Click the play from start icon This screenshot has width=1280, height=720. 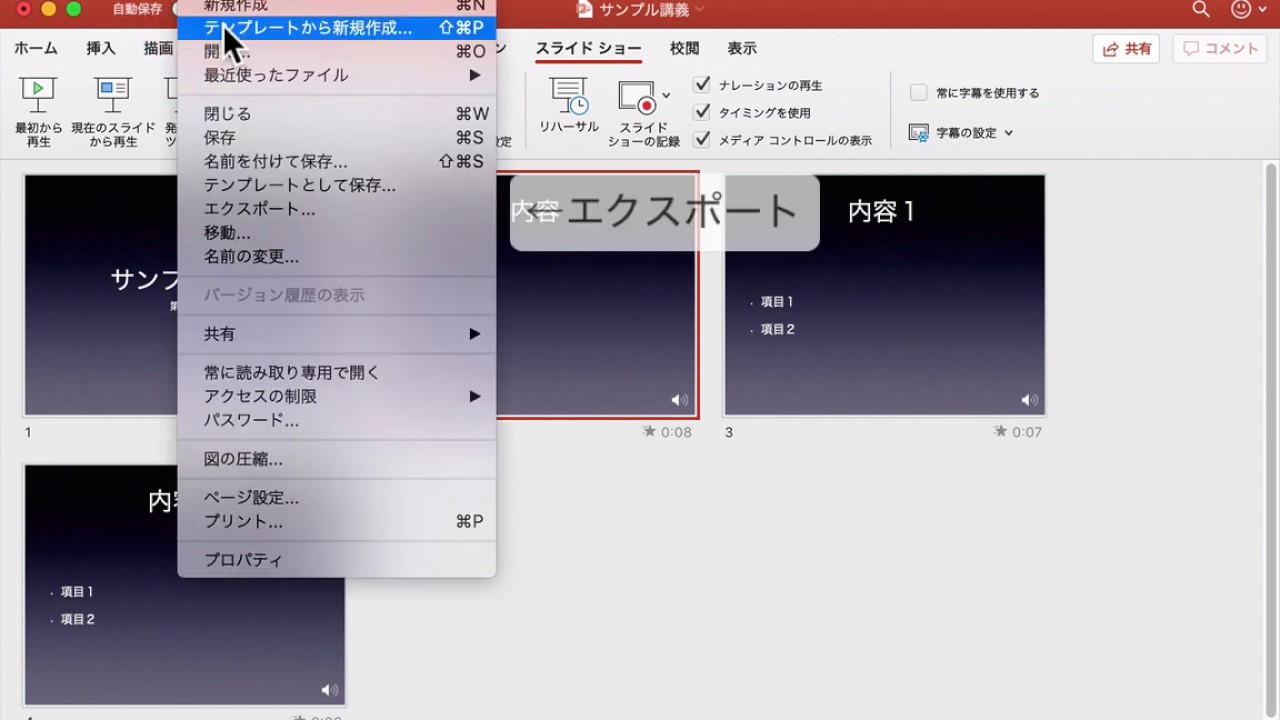(x=38, y=94)
